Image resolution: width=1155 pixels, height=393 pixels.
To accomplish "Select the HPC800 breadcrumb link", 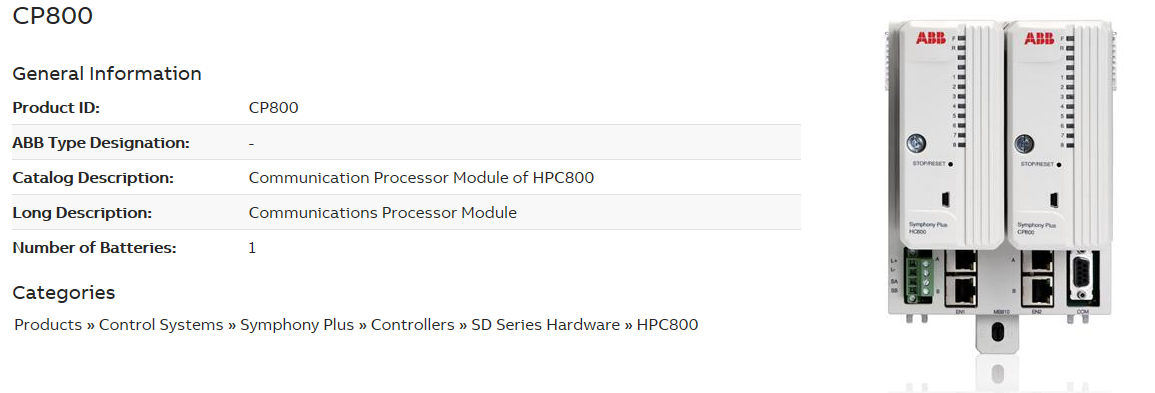I will tap(667, 325).
